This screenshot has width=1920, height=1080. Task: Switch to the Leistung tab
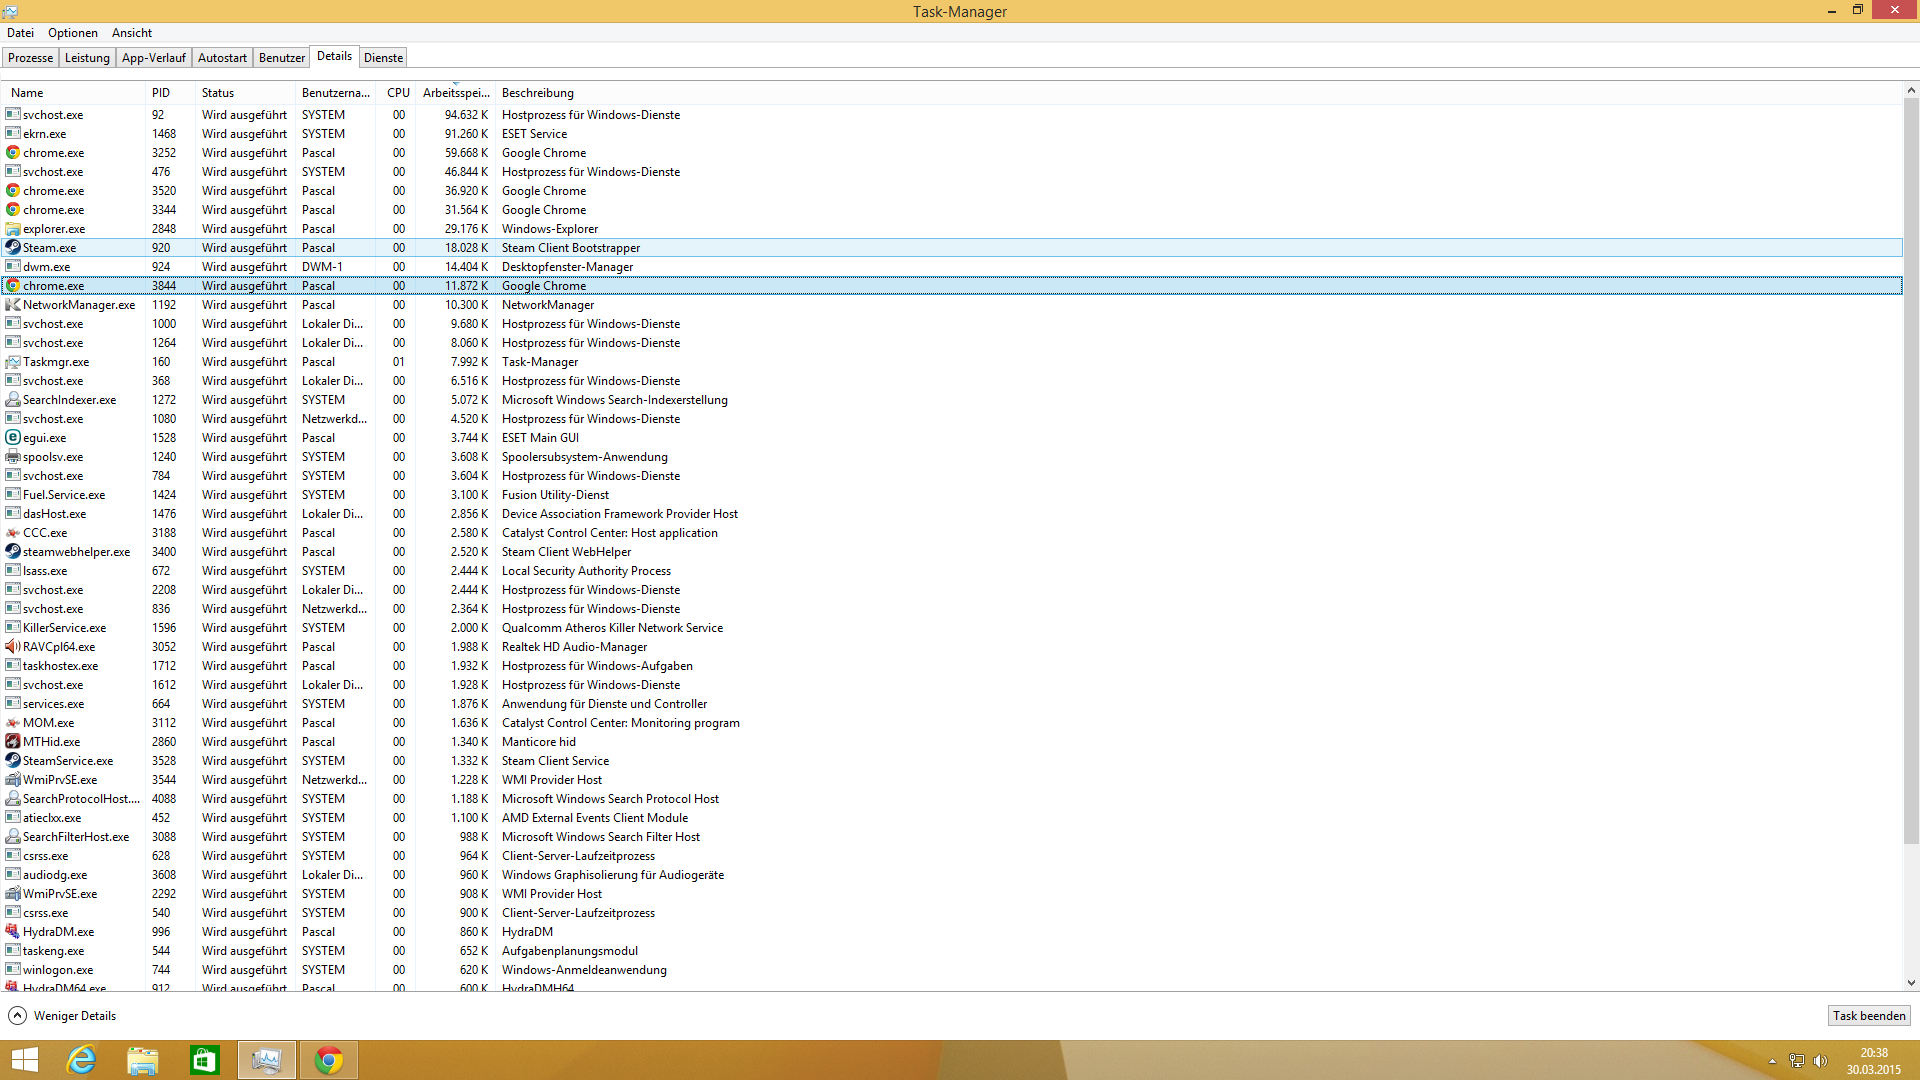87,57
